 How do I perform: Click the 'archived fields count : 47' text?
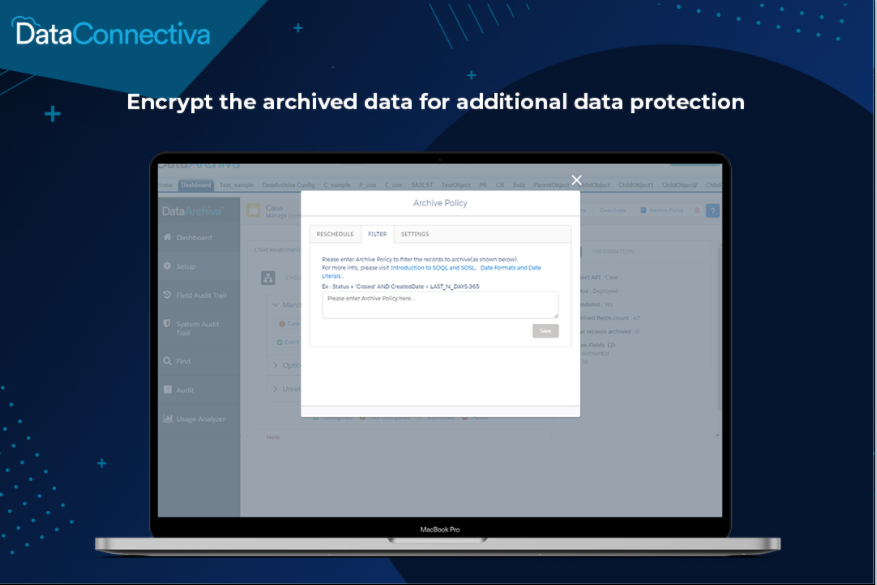pyautogui.click(x=610, y=318)
